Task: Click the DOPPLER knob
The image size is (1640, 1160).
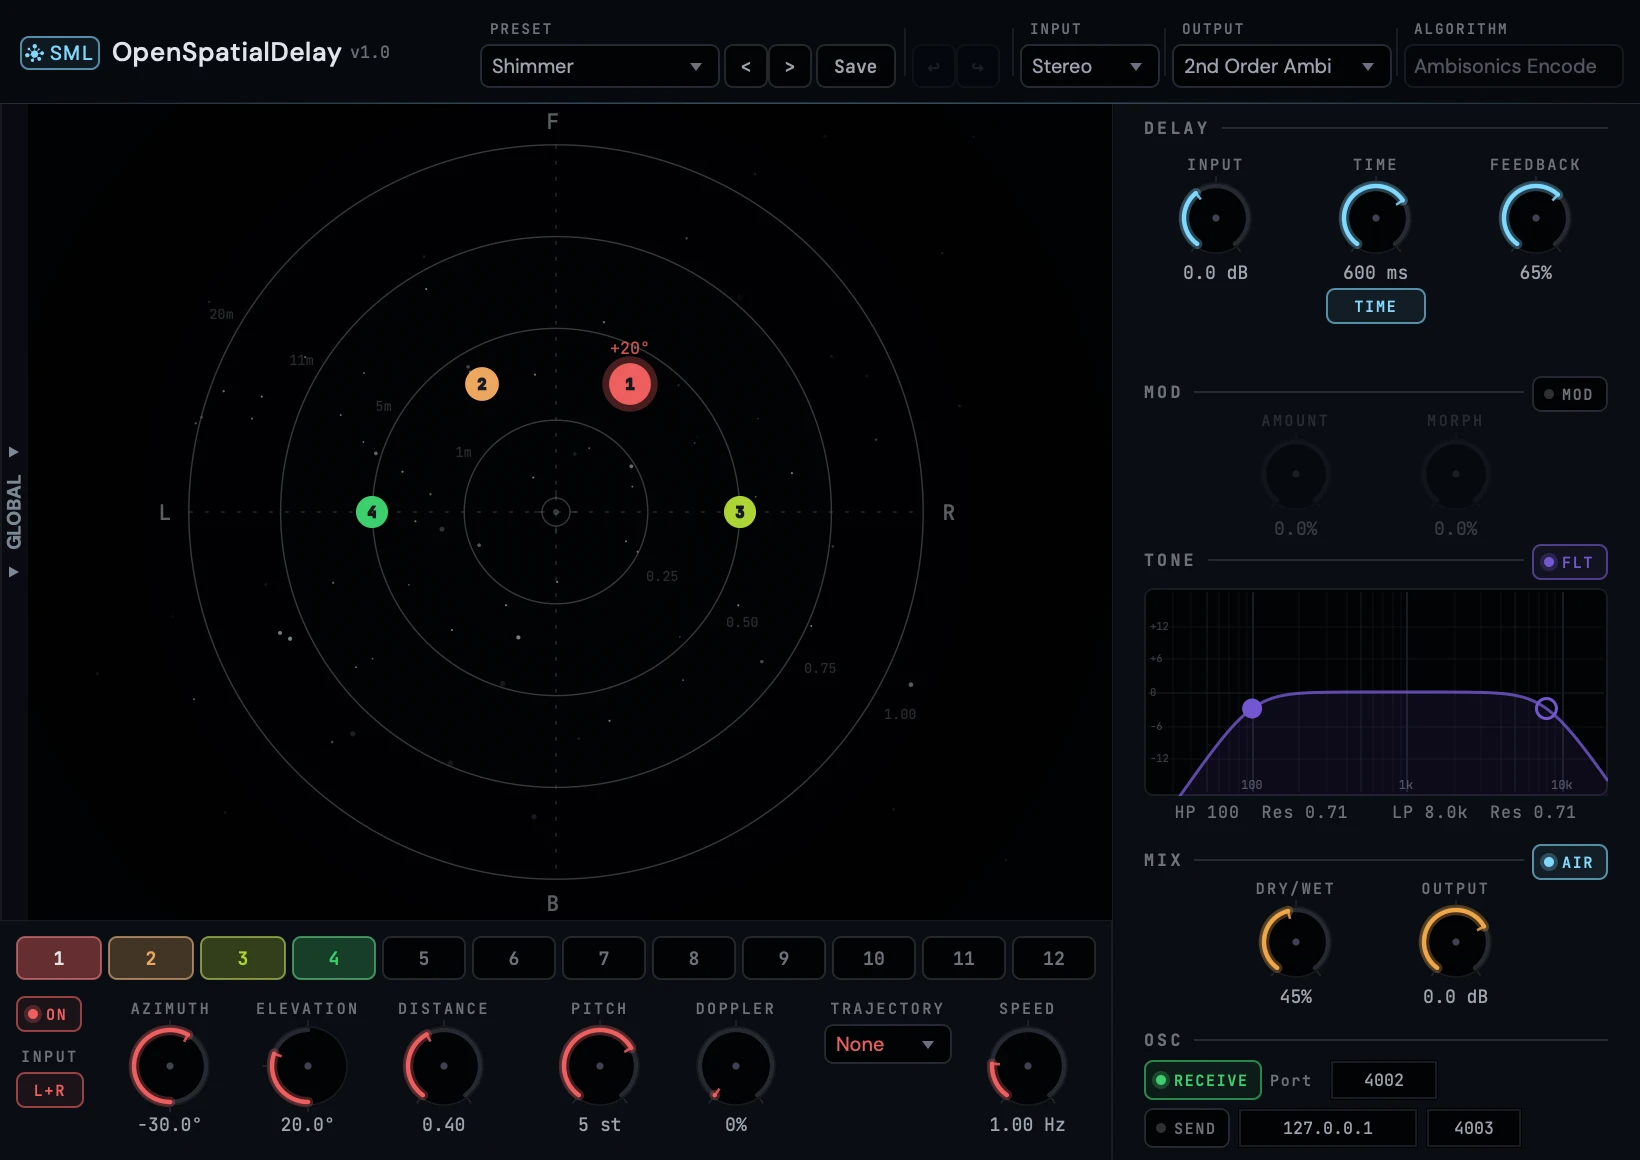Action: (x=736, y=1066)
